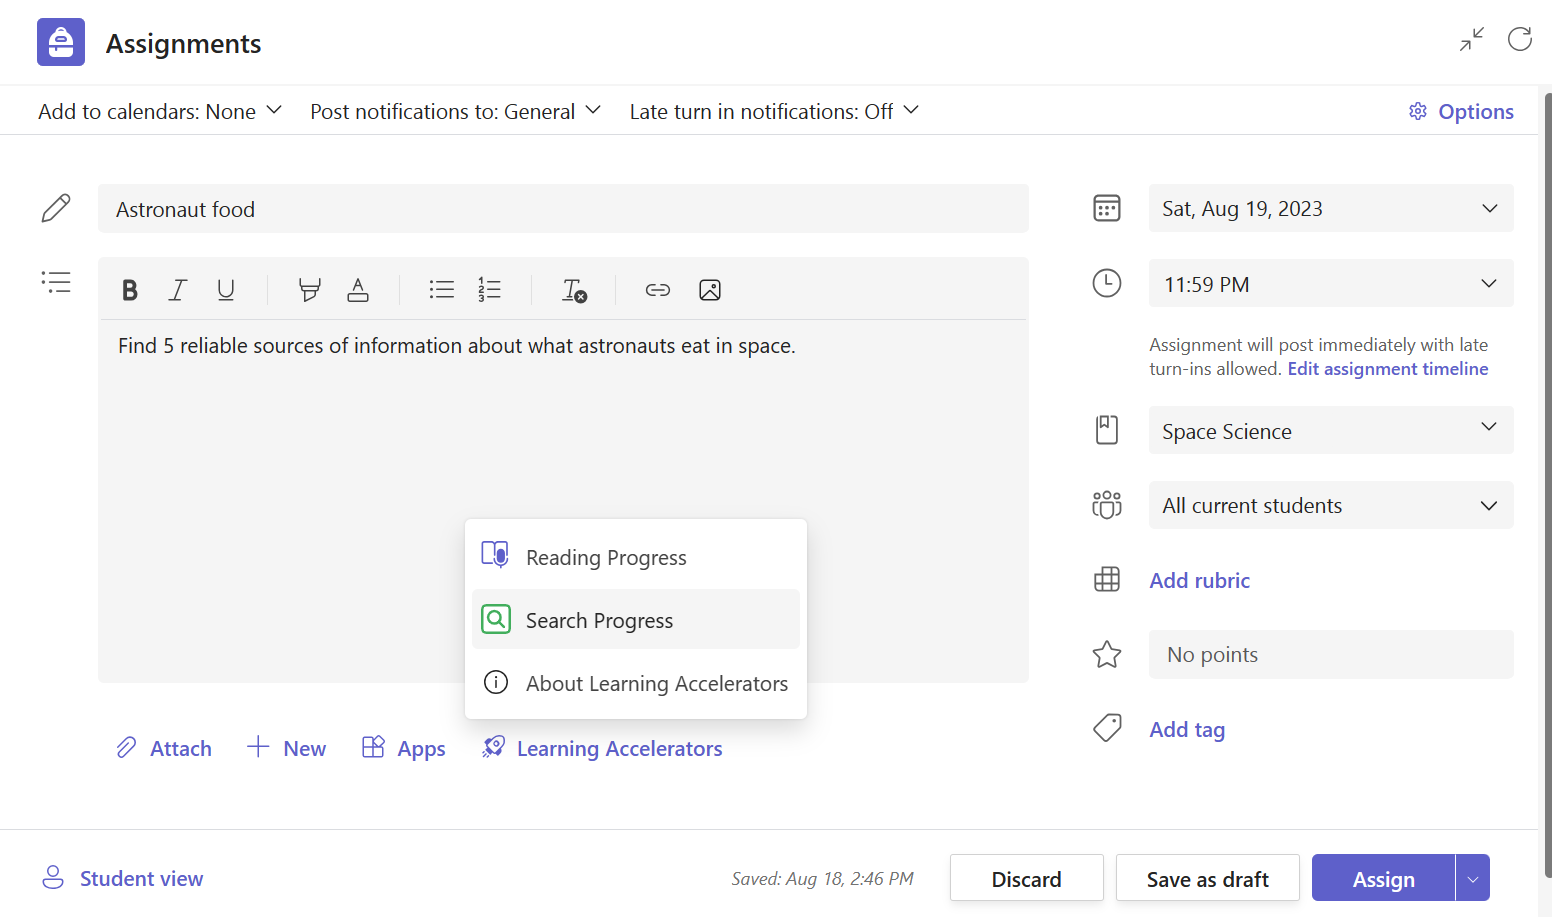This screenshot has height=917, width=1552.
Task: Insert a link into instructions
Action: pyautogui.click(x=657, y=290)
